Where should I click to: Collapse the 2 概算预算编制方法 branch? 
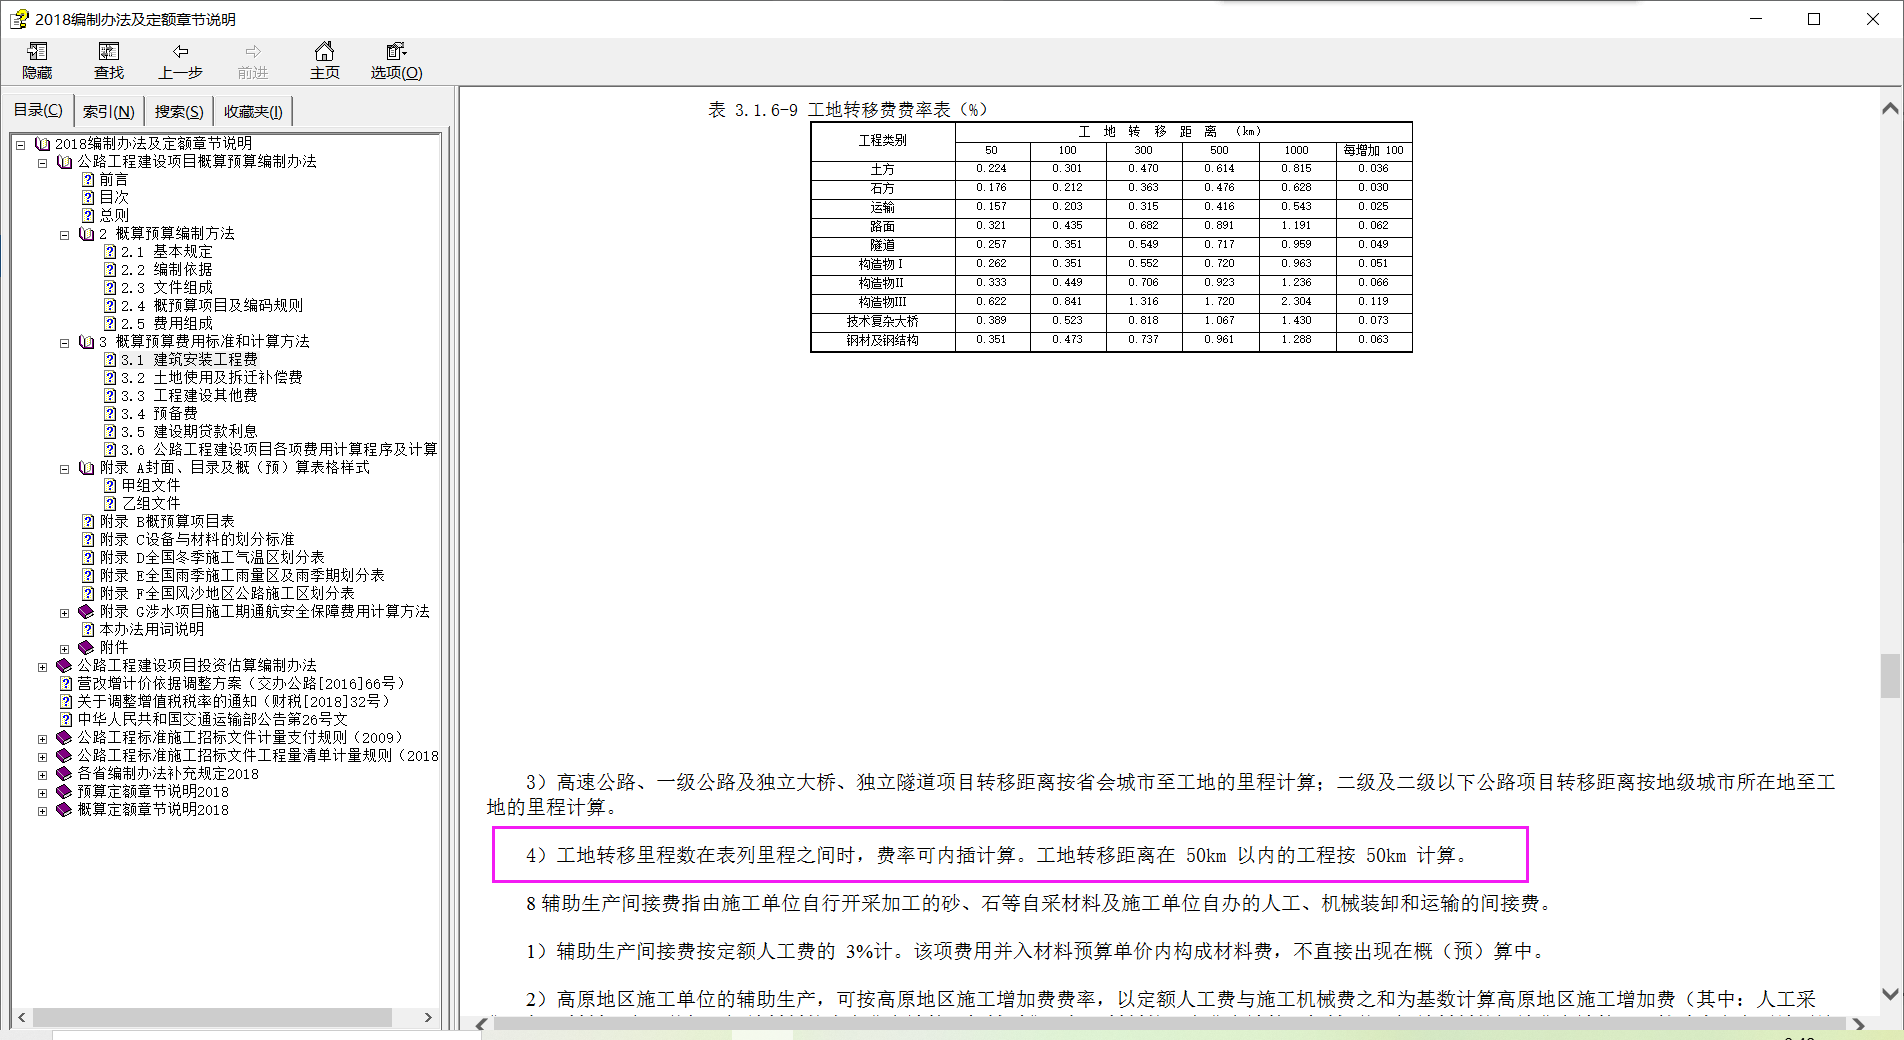pos(65,235)
